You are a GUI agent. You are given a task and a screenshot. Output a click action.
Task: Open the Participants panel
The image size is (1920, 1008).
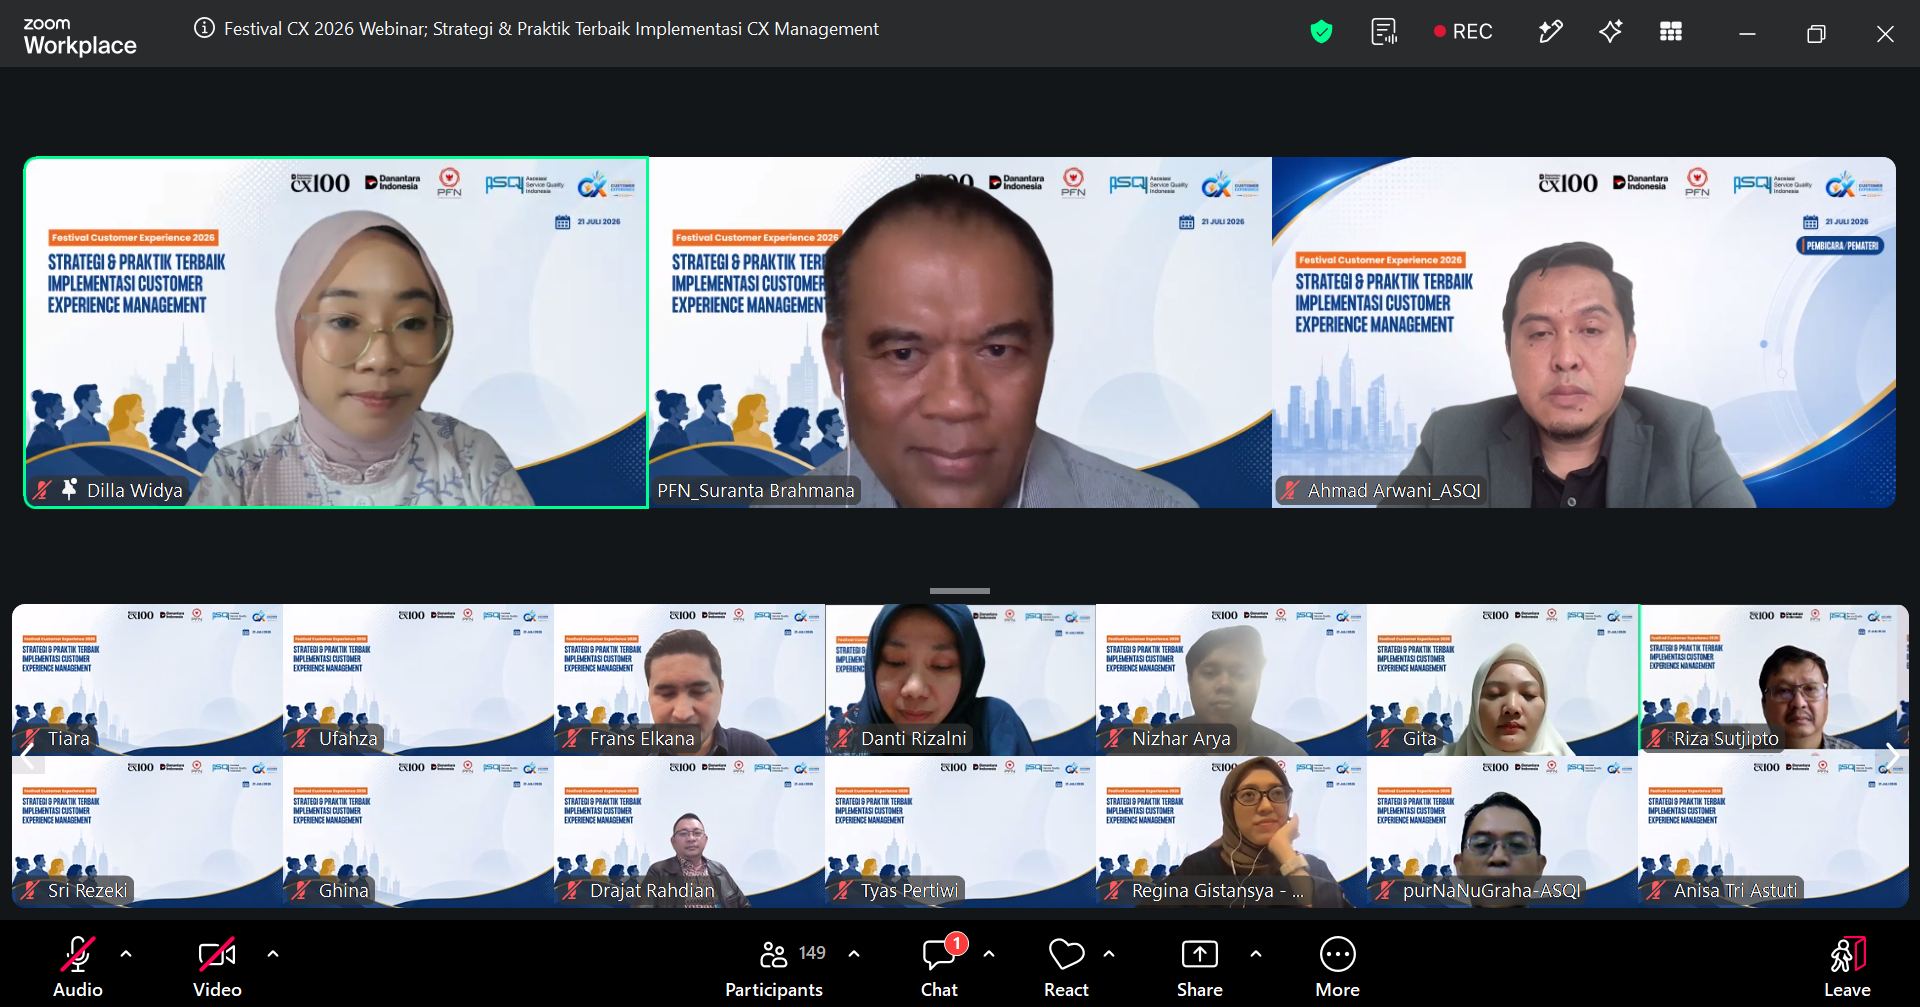(x=774, y=967)
